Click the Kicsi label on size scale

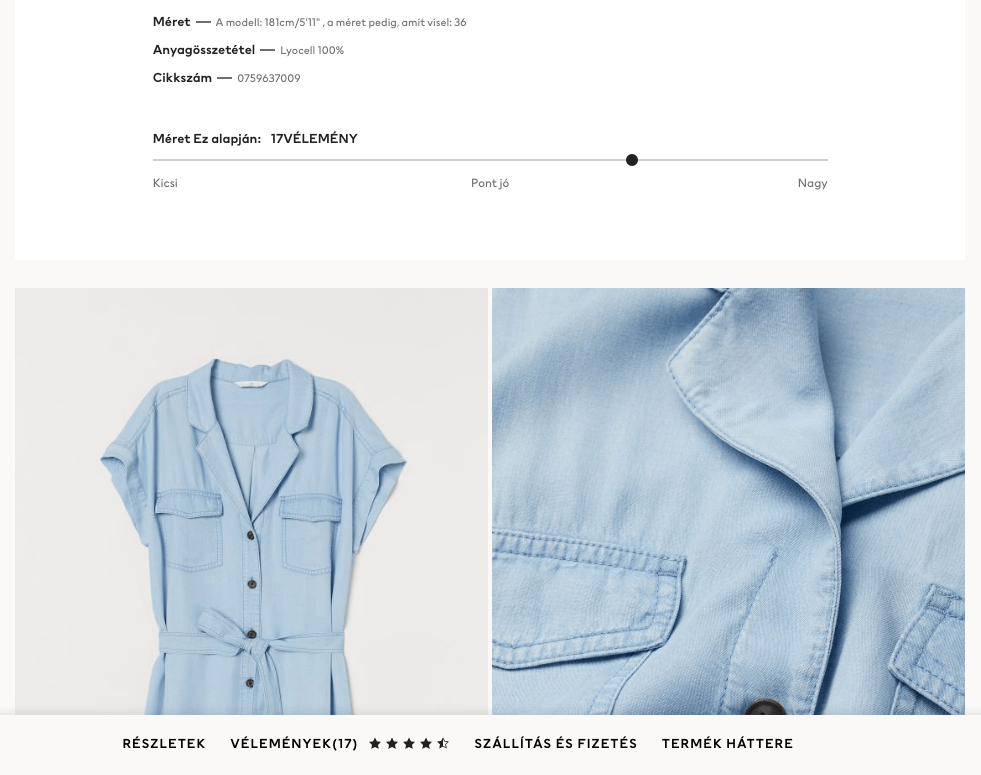[165, 183]
